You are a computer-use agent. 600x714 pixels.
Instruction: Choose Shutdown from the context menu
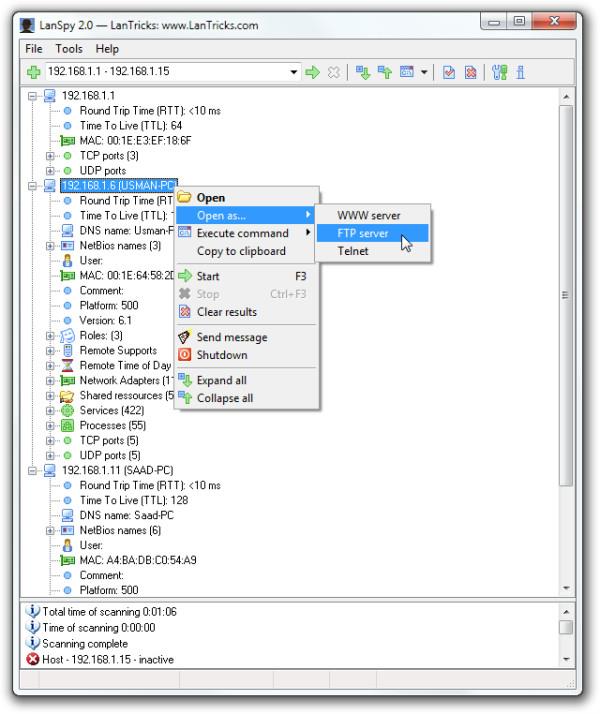221,355
